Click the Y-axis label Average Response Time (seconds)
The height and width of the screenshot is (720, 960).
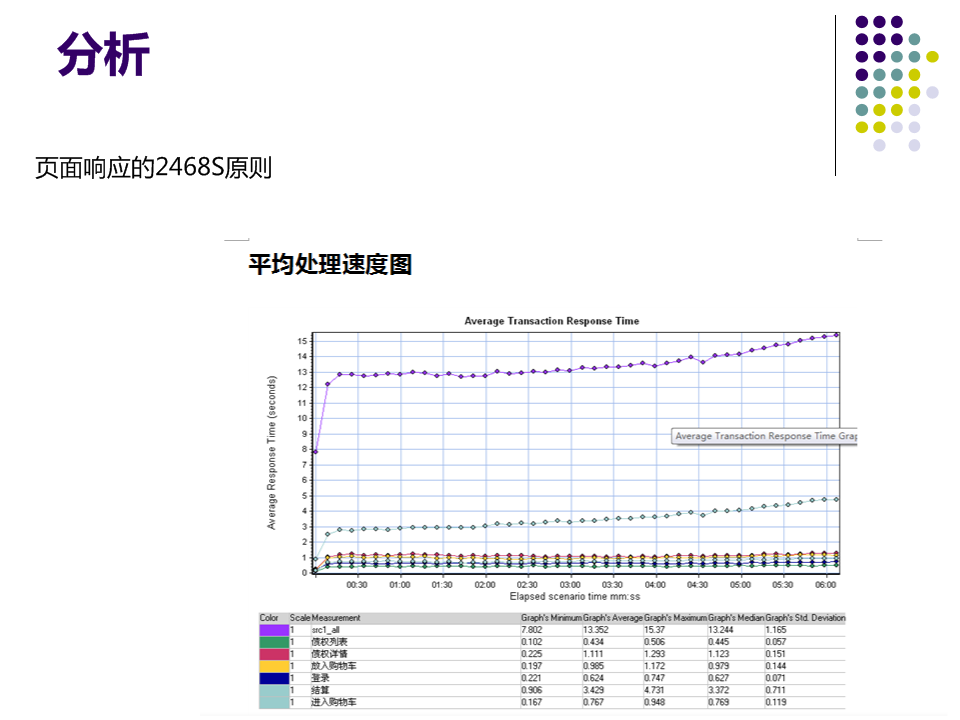tap(271, 452)
